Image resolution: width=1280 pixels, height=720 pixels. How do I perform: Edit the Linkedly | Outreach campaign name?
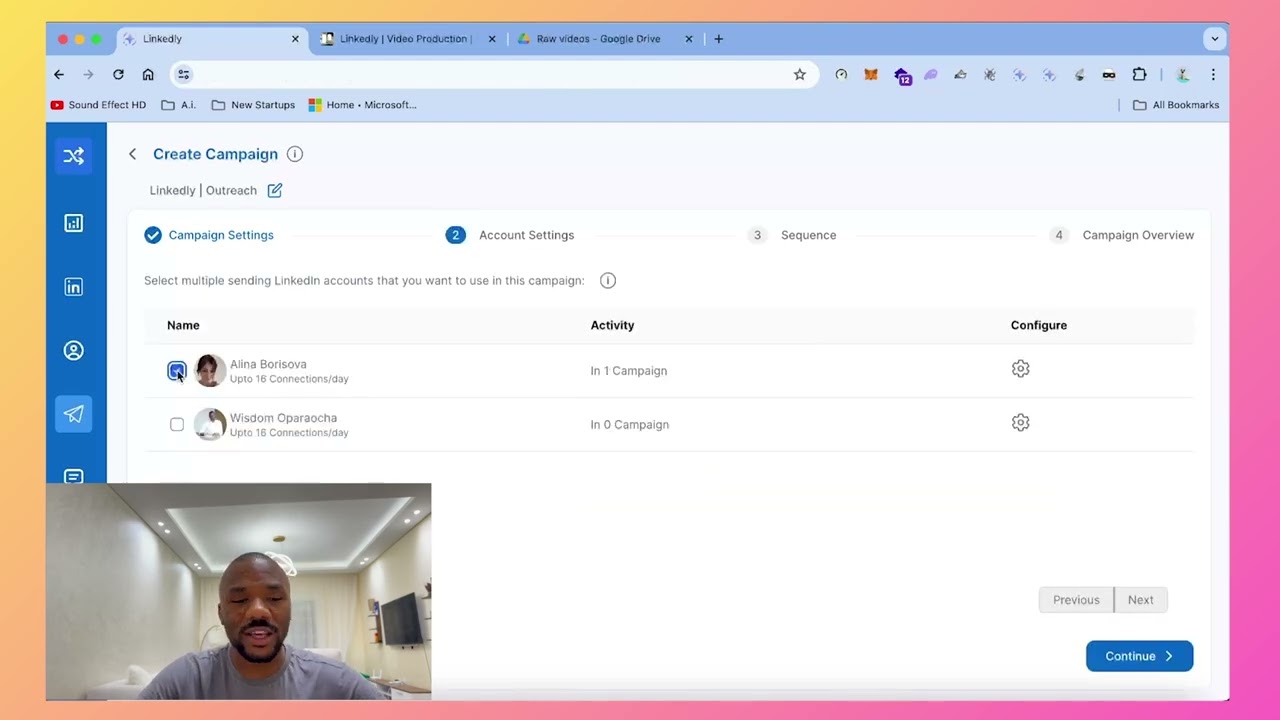click(x=275, y=190)
